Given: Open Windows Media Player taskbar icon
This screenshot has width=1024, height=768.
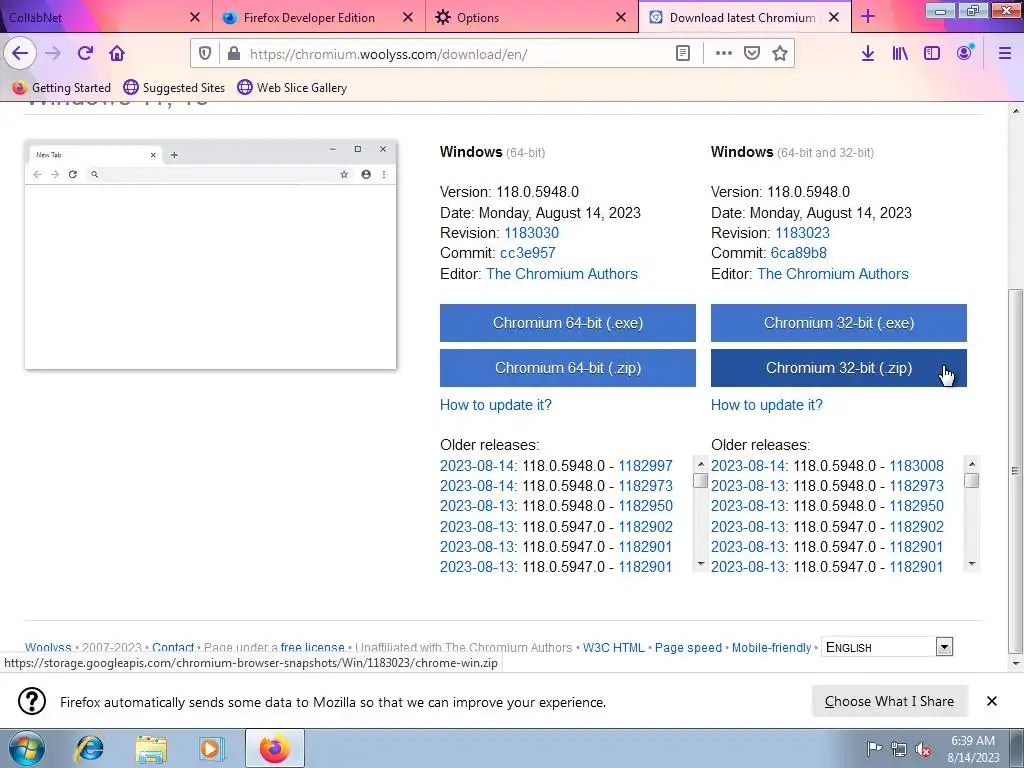Looking at the screenshot, I should [x=211, y=748].
